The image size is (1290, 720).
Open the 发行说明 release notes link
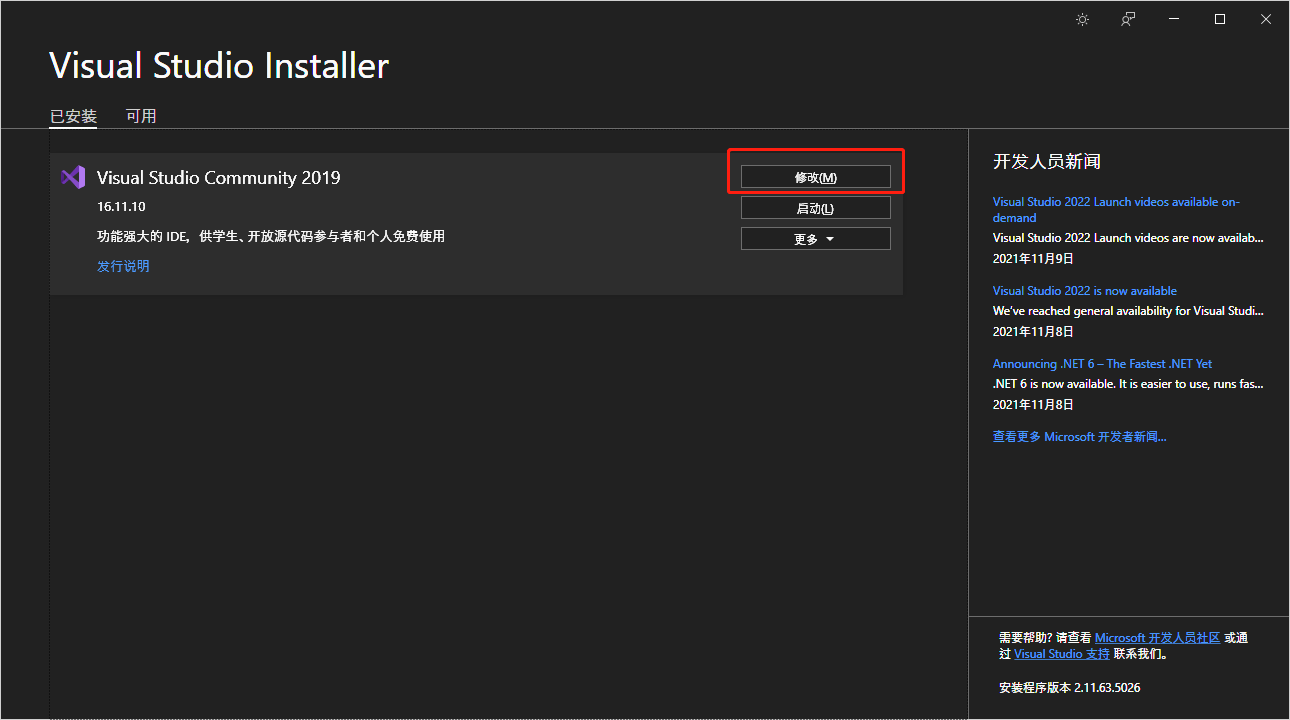[123, 265]
